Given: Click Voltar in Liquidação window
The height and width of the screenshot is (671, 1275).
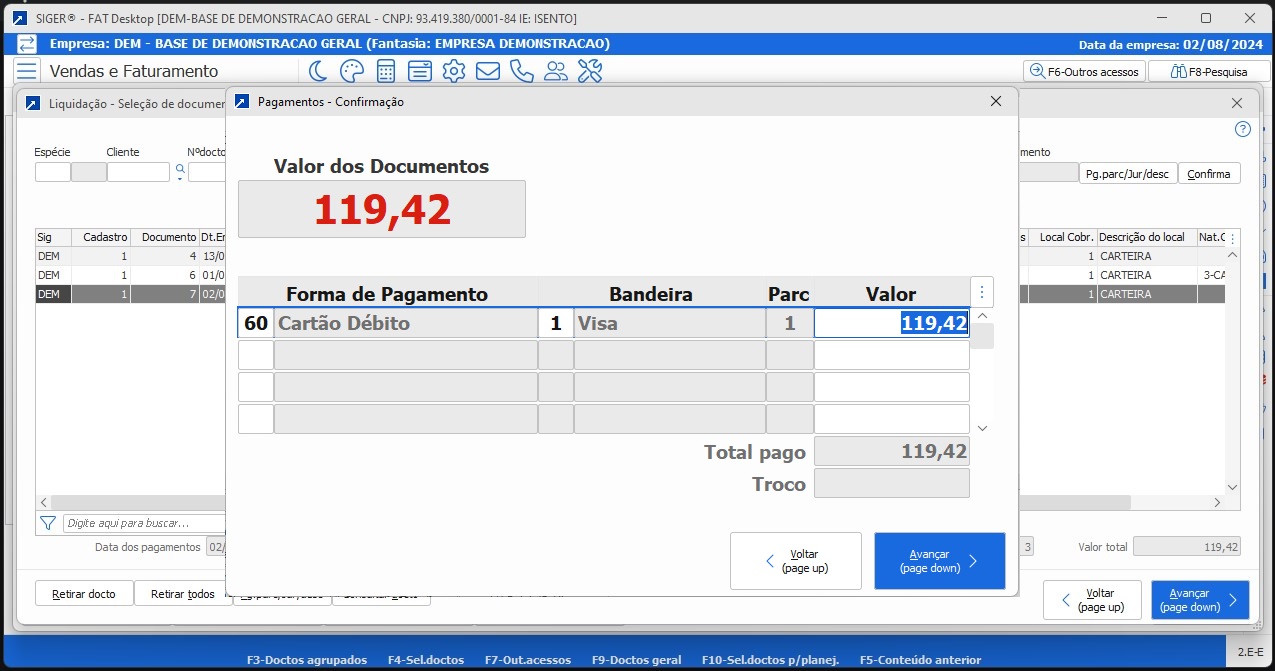Looking at the screenshot, I should click(x=1092, y=600).
